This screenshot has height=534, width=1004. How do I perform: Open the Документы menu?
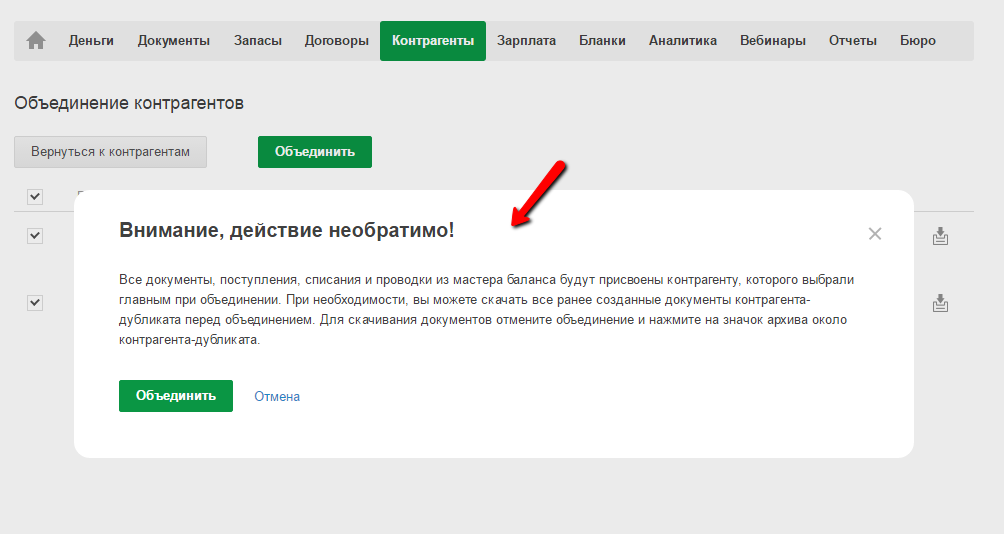click(174, 41)
